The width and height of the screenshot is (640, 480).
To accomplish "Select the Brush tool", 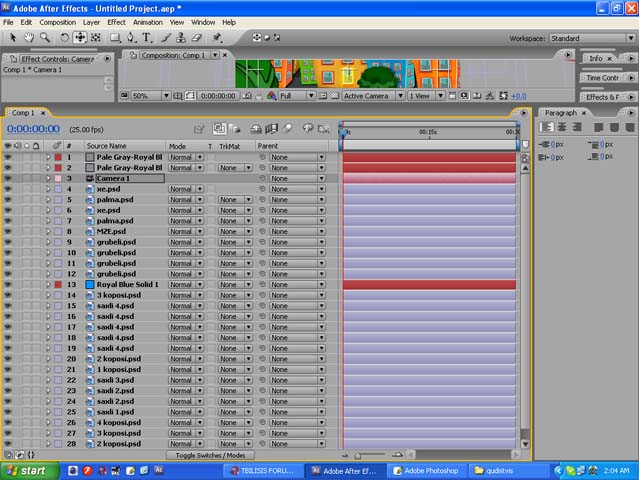I will point(165,38).
